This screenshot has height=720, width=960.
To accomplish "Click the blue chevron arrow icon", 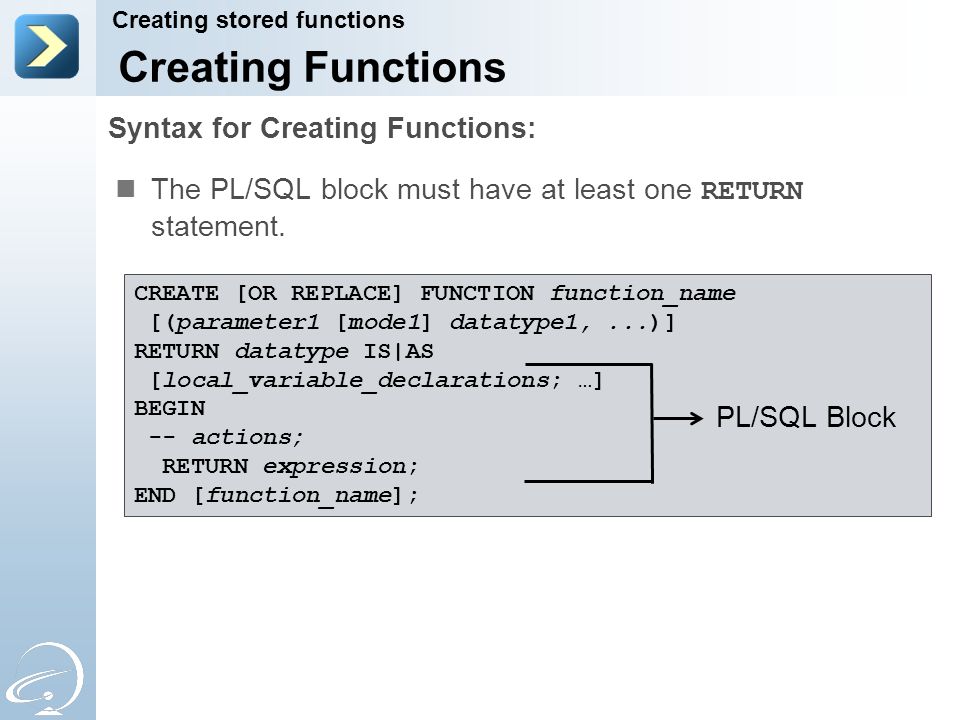I will (47, 47).
